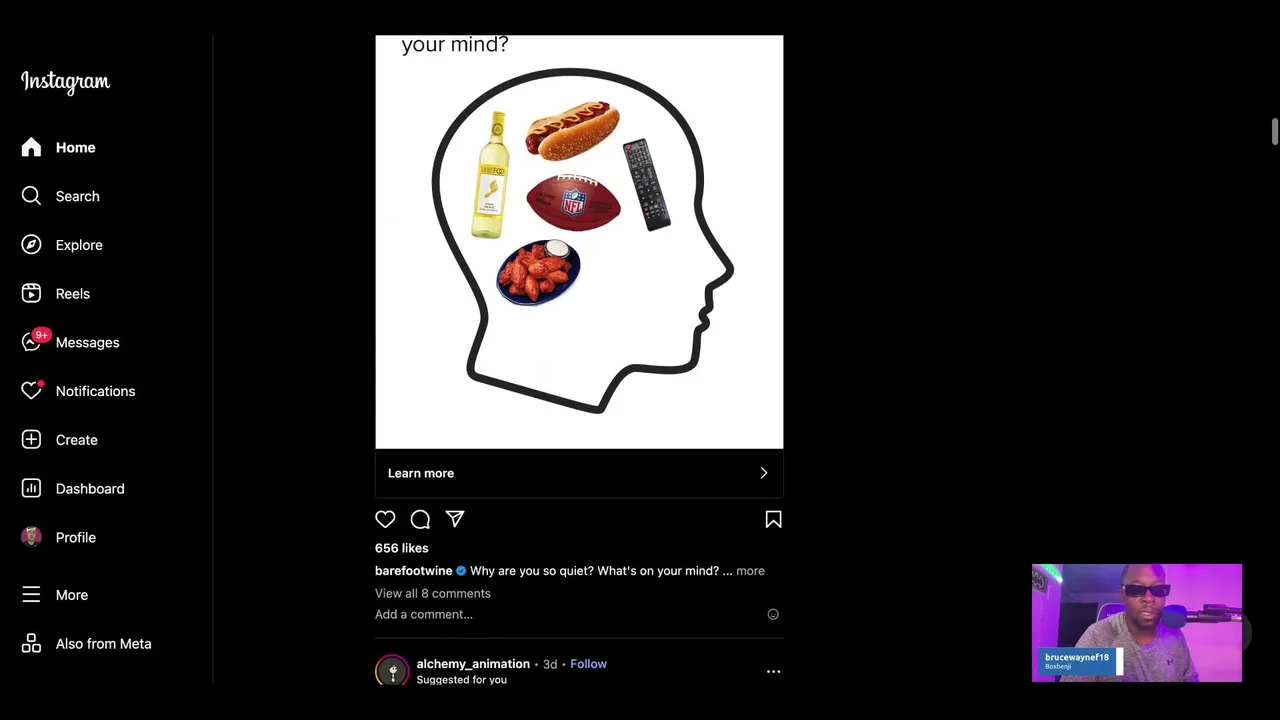Open the Notifications menu item
The width and height of the screenshot is (1280, 720).
point(95,391)
